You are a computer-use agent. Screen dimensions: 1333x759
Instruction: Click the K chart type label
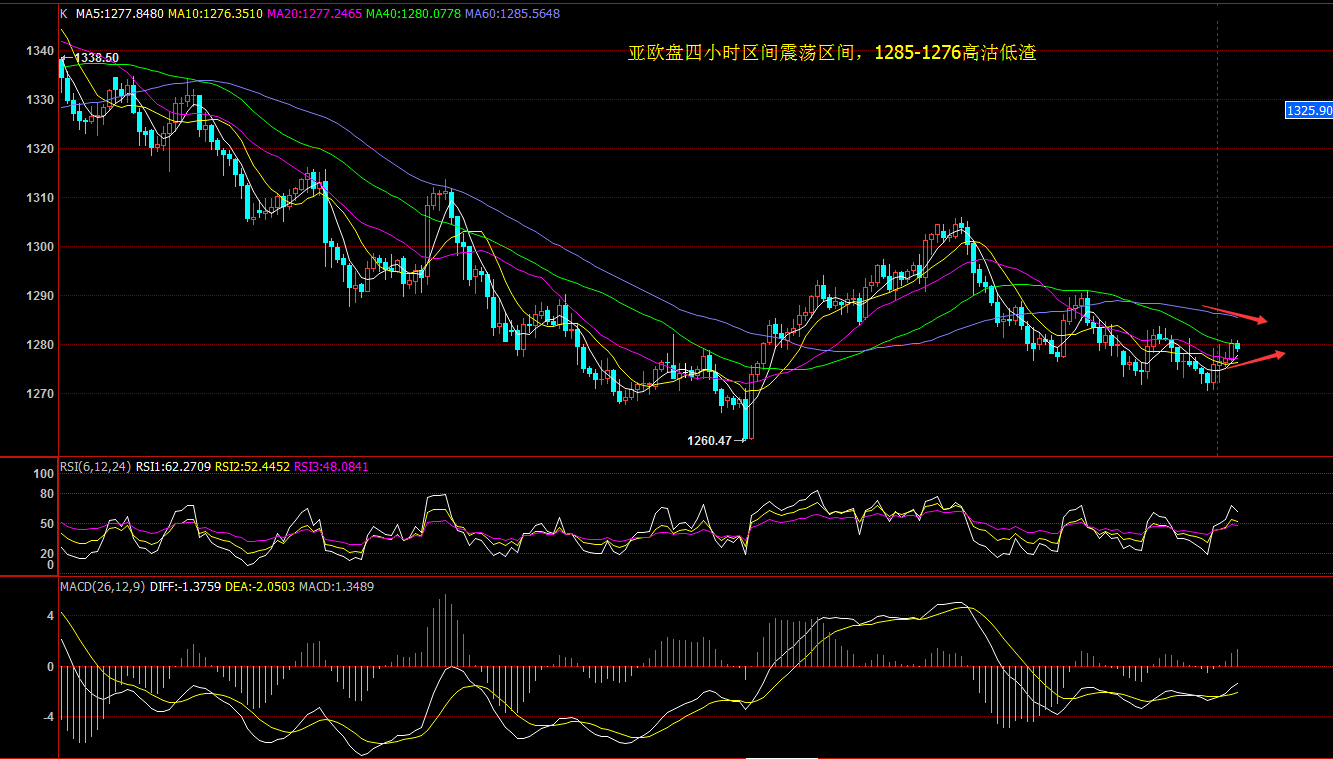click(x=64, y=14)
